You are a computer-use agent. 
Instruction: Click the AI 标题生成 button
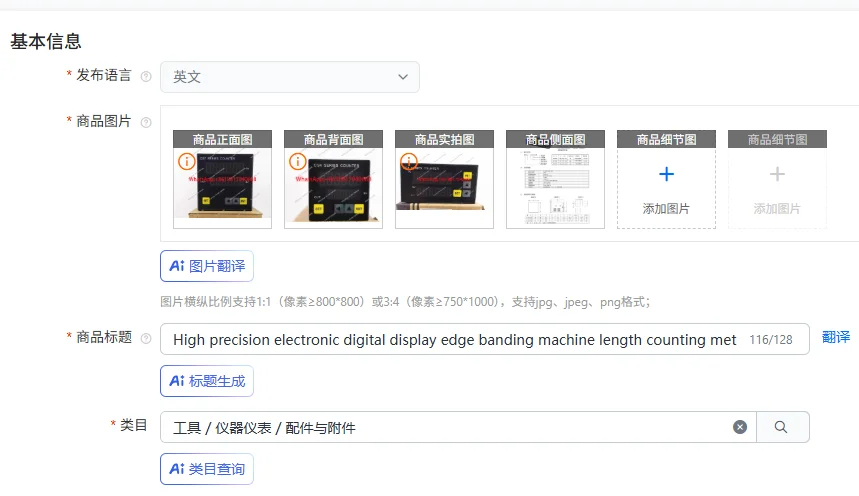(207, 381)
